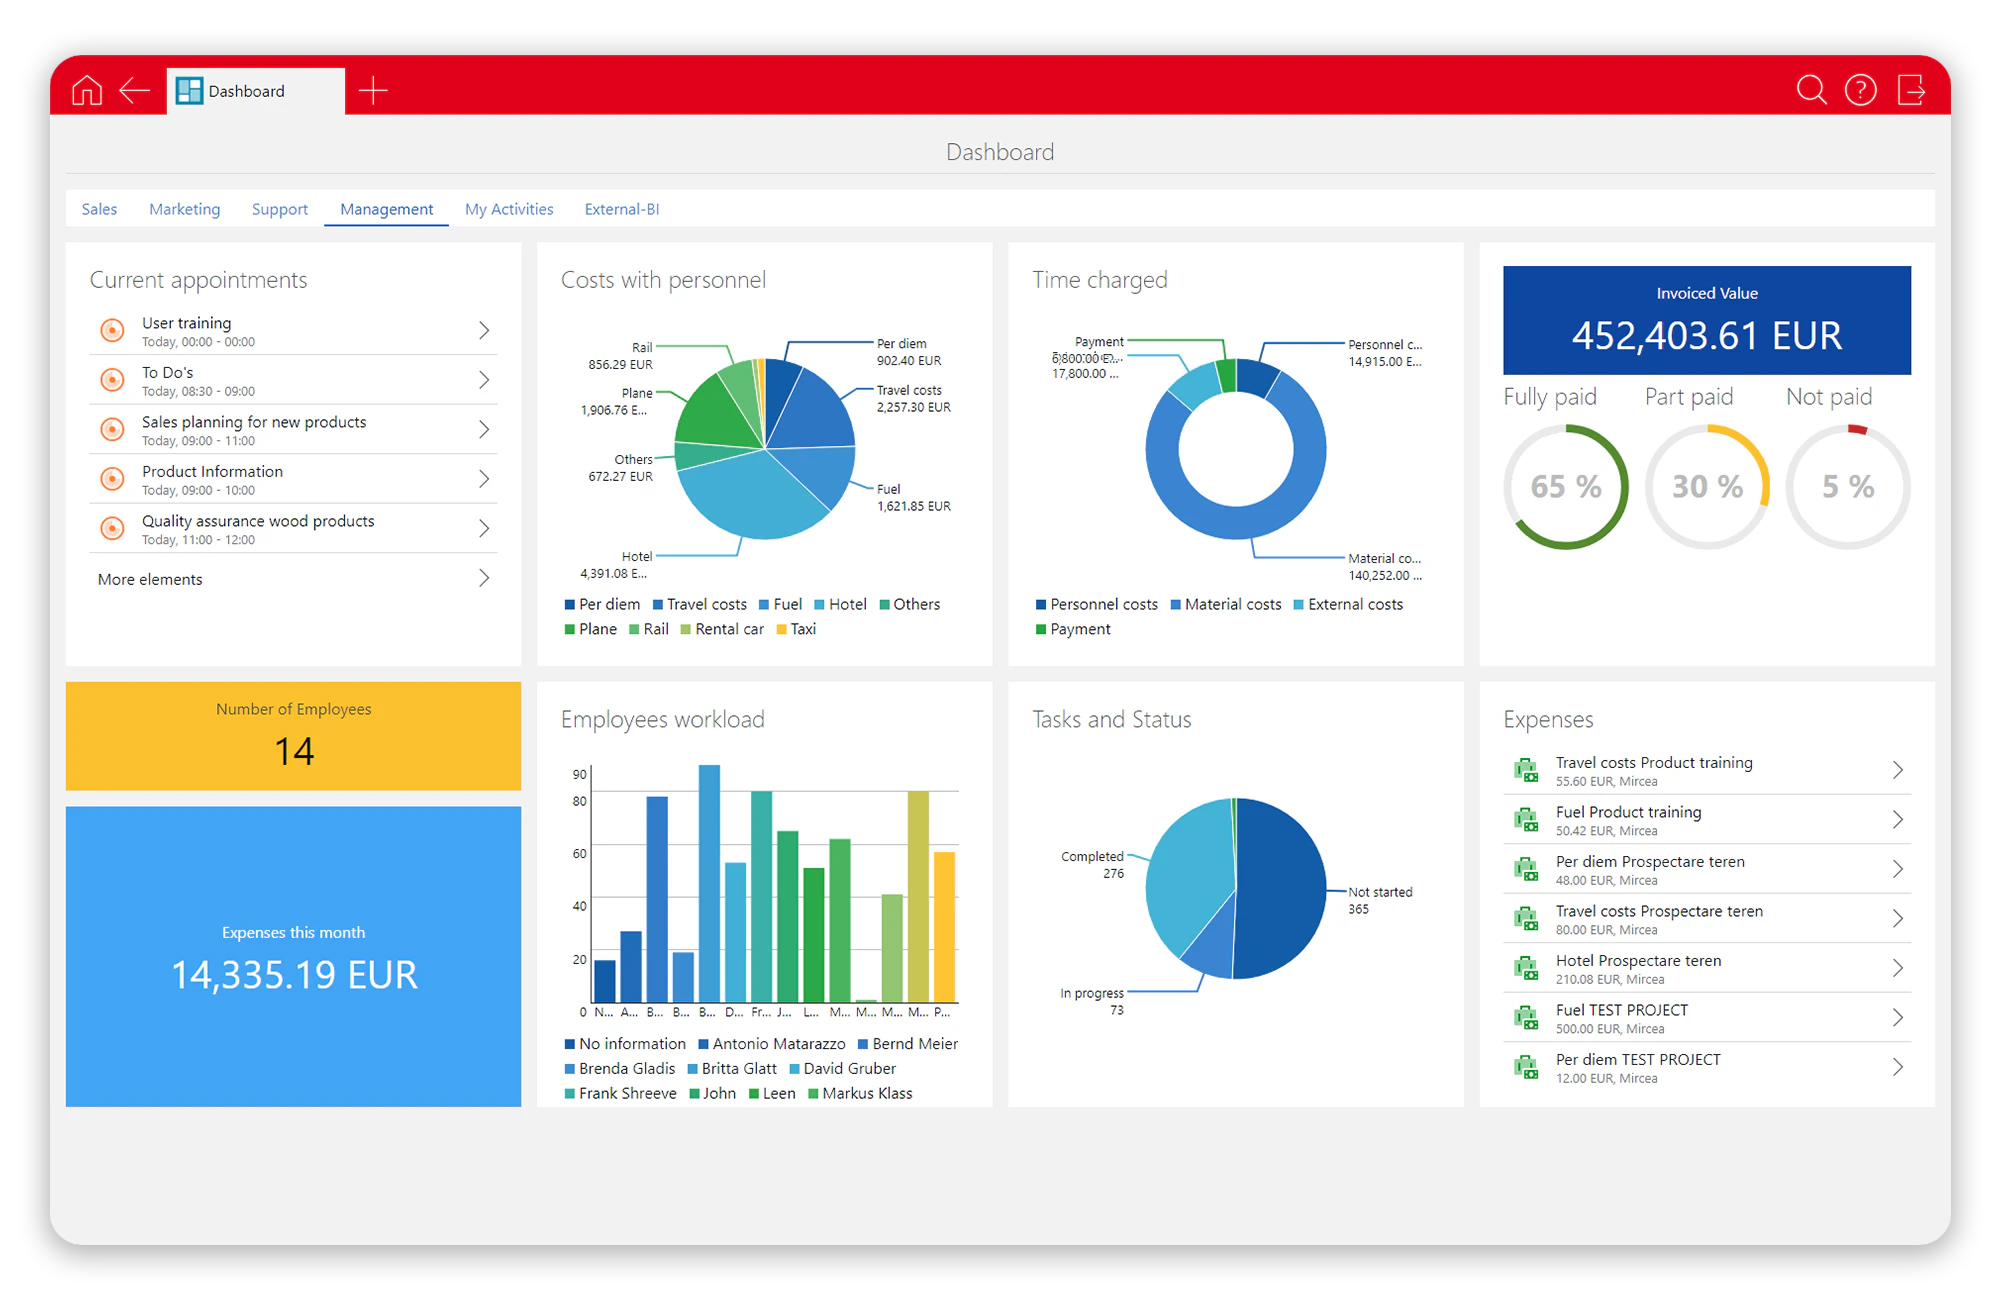Click appointment icon beside User training
The width and height of the screenshot is (2000, 1300).
pyautogui.click(x=113, y=330)
